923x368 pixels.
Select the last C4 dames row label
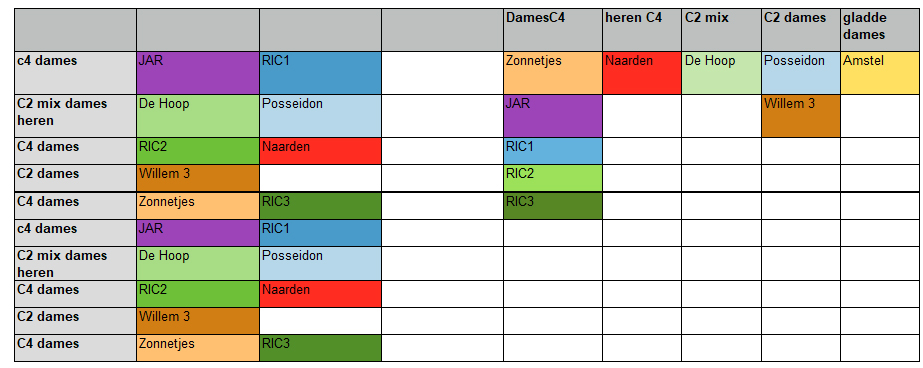point(75,348)
